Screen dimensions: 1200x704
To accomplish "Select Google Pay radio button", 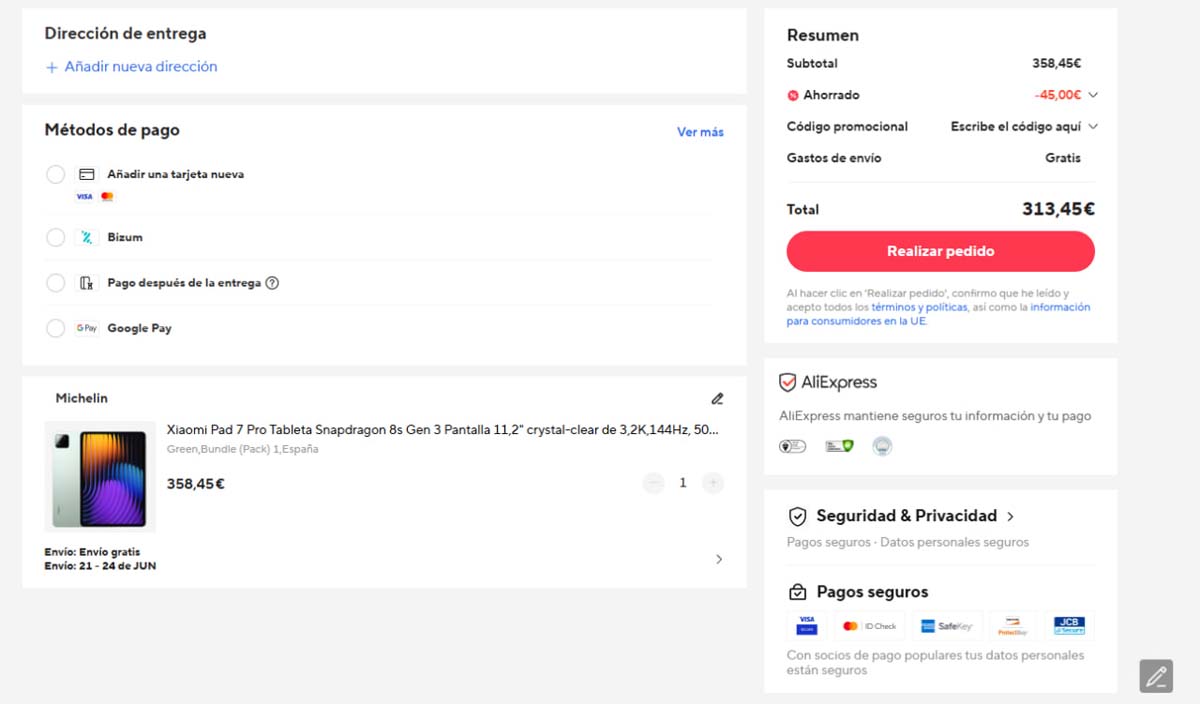I will click(56, 328).
